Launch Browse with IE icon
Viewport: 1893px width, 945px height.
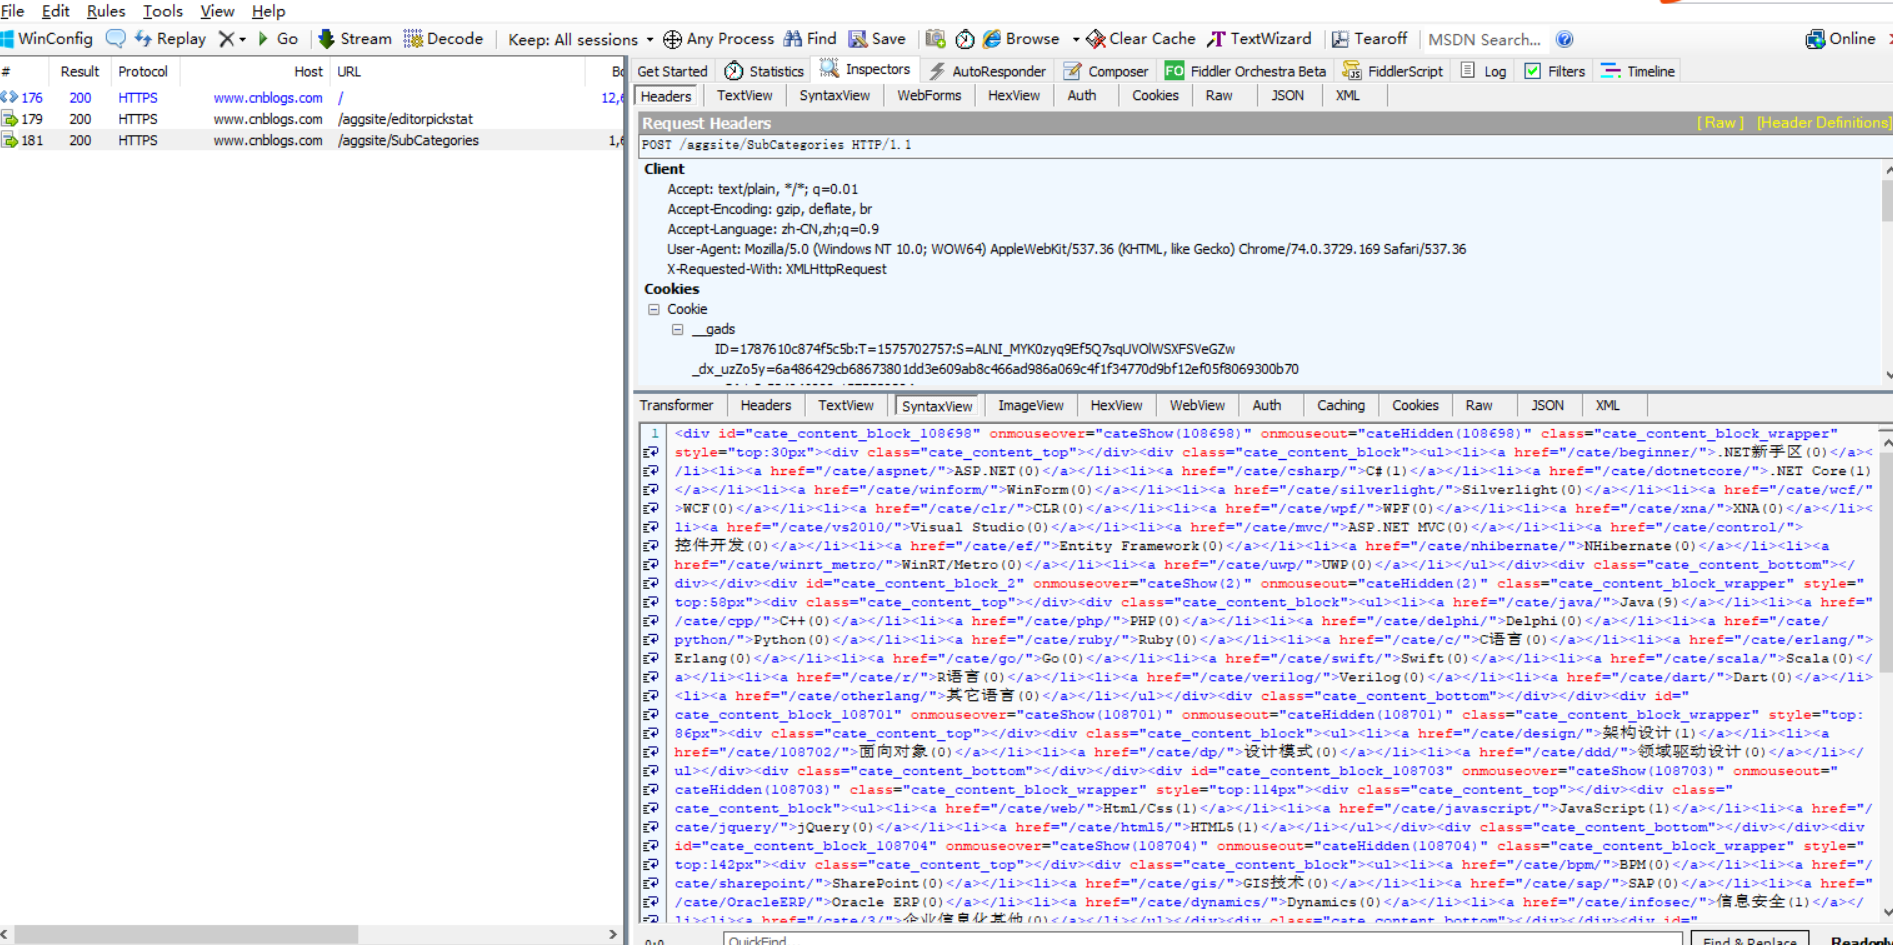click(x=1021, y=39)
